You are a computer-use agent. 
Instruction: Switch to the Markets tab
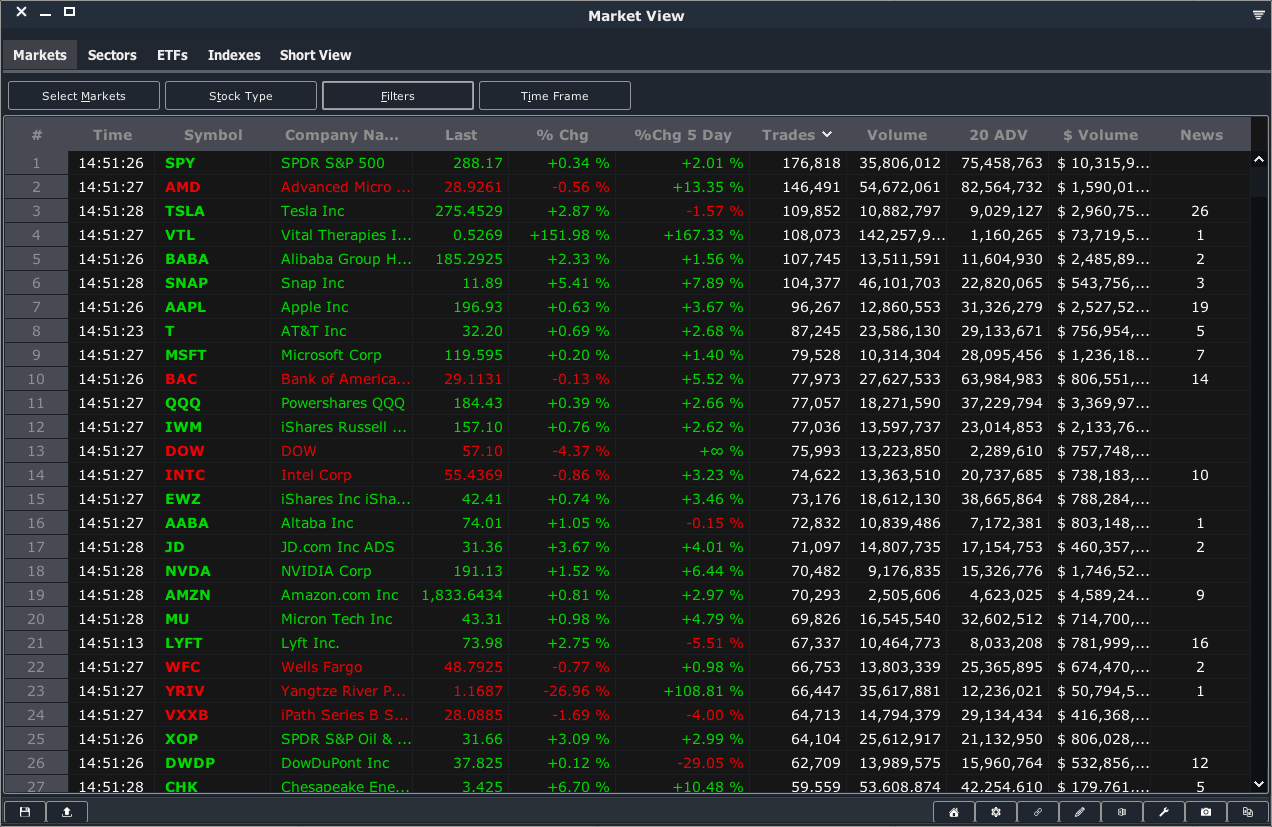(40, 55)
